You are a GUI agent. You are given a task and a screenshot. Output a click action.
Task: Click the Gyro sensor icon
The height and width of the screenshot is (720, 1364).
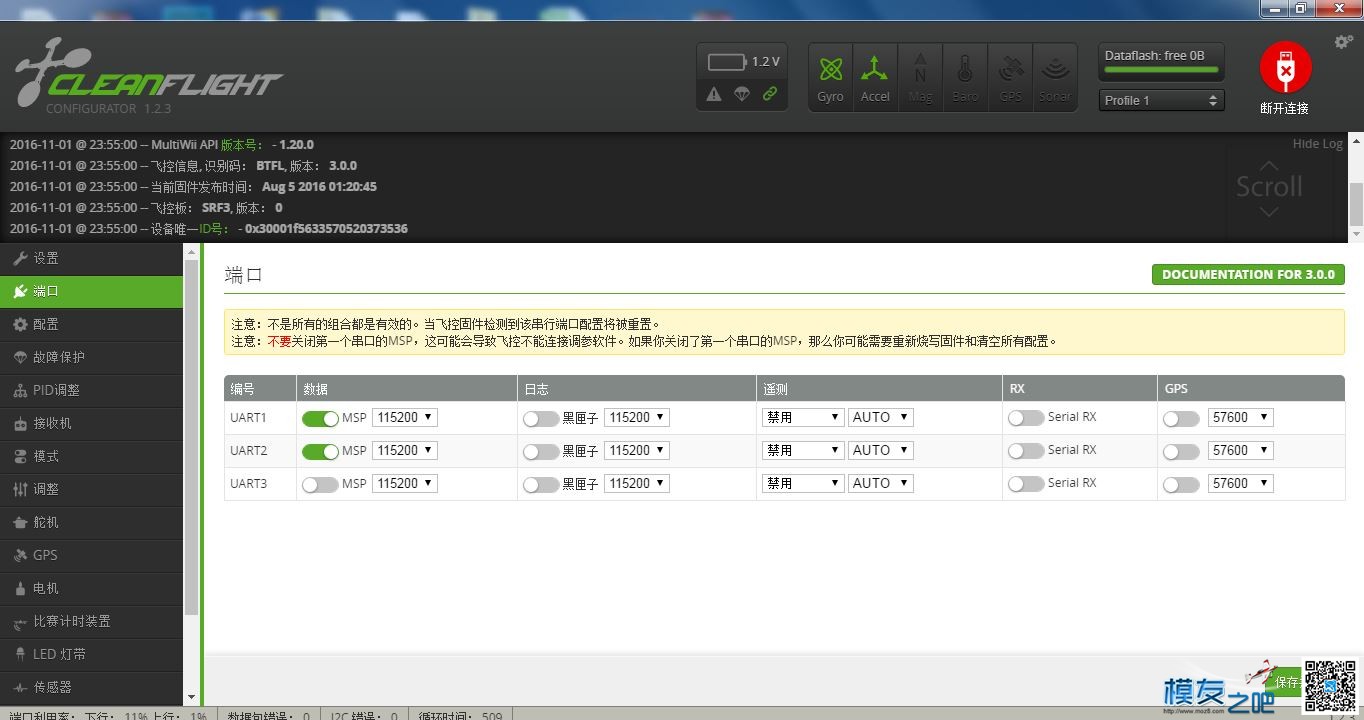coord(830,76)
